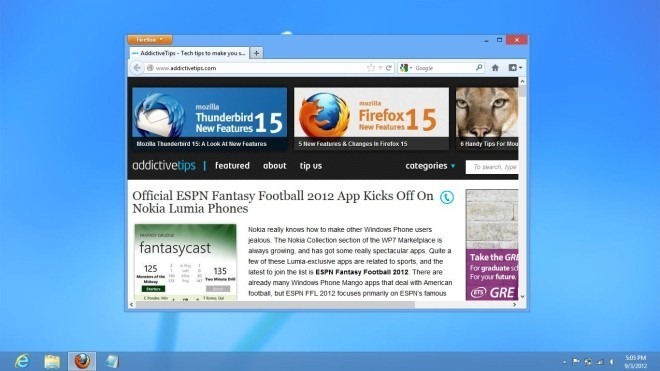Launch Internet Explorer from the taskbar
This screenshot has width=660, height=371.
(22, 361)
